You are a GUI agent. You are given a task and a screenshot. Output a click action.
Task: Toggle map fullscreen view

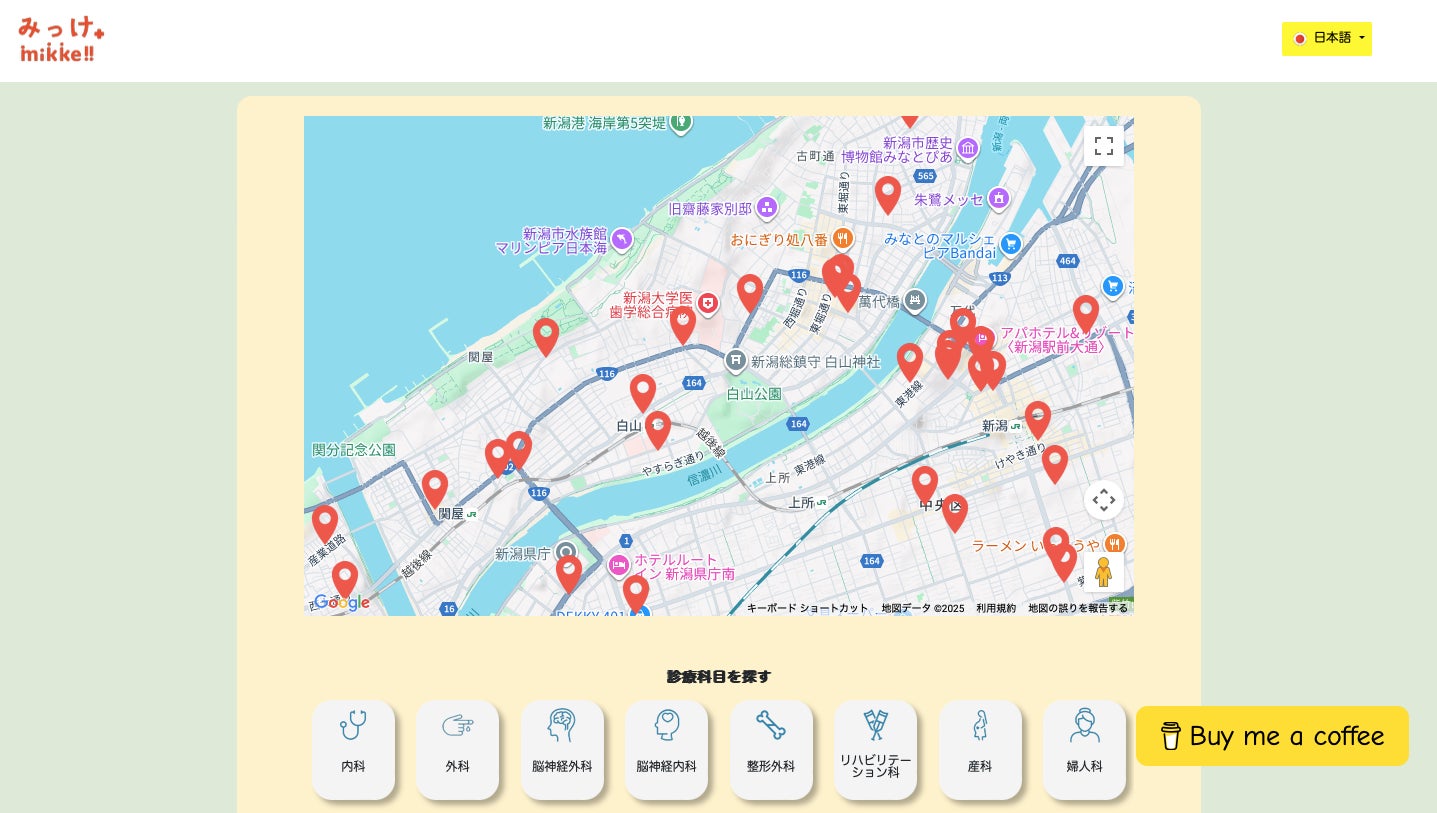(1104, 146)
